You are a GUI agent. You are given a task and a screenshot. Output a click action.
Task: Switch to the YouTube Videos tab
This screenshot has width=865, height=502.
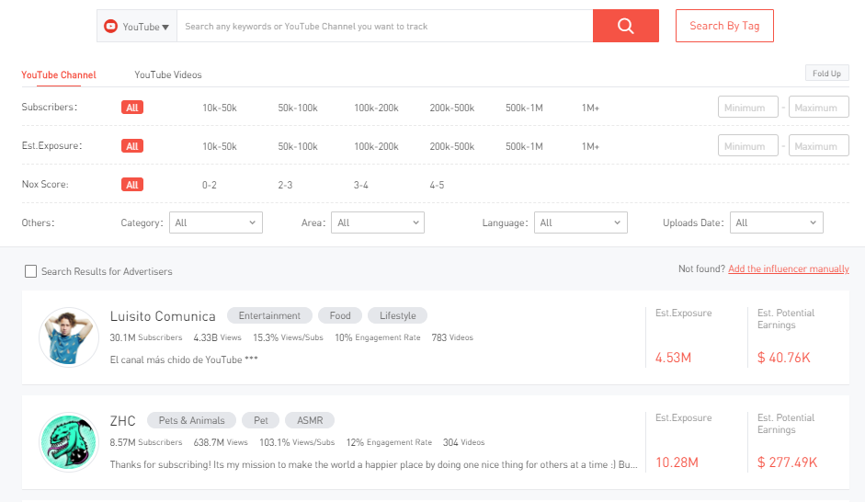(168, 75)
